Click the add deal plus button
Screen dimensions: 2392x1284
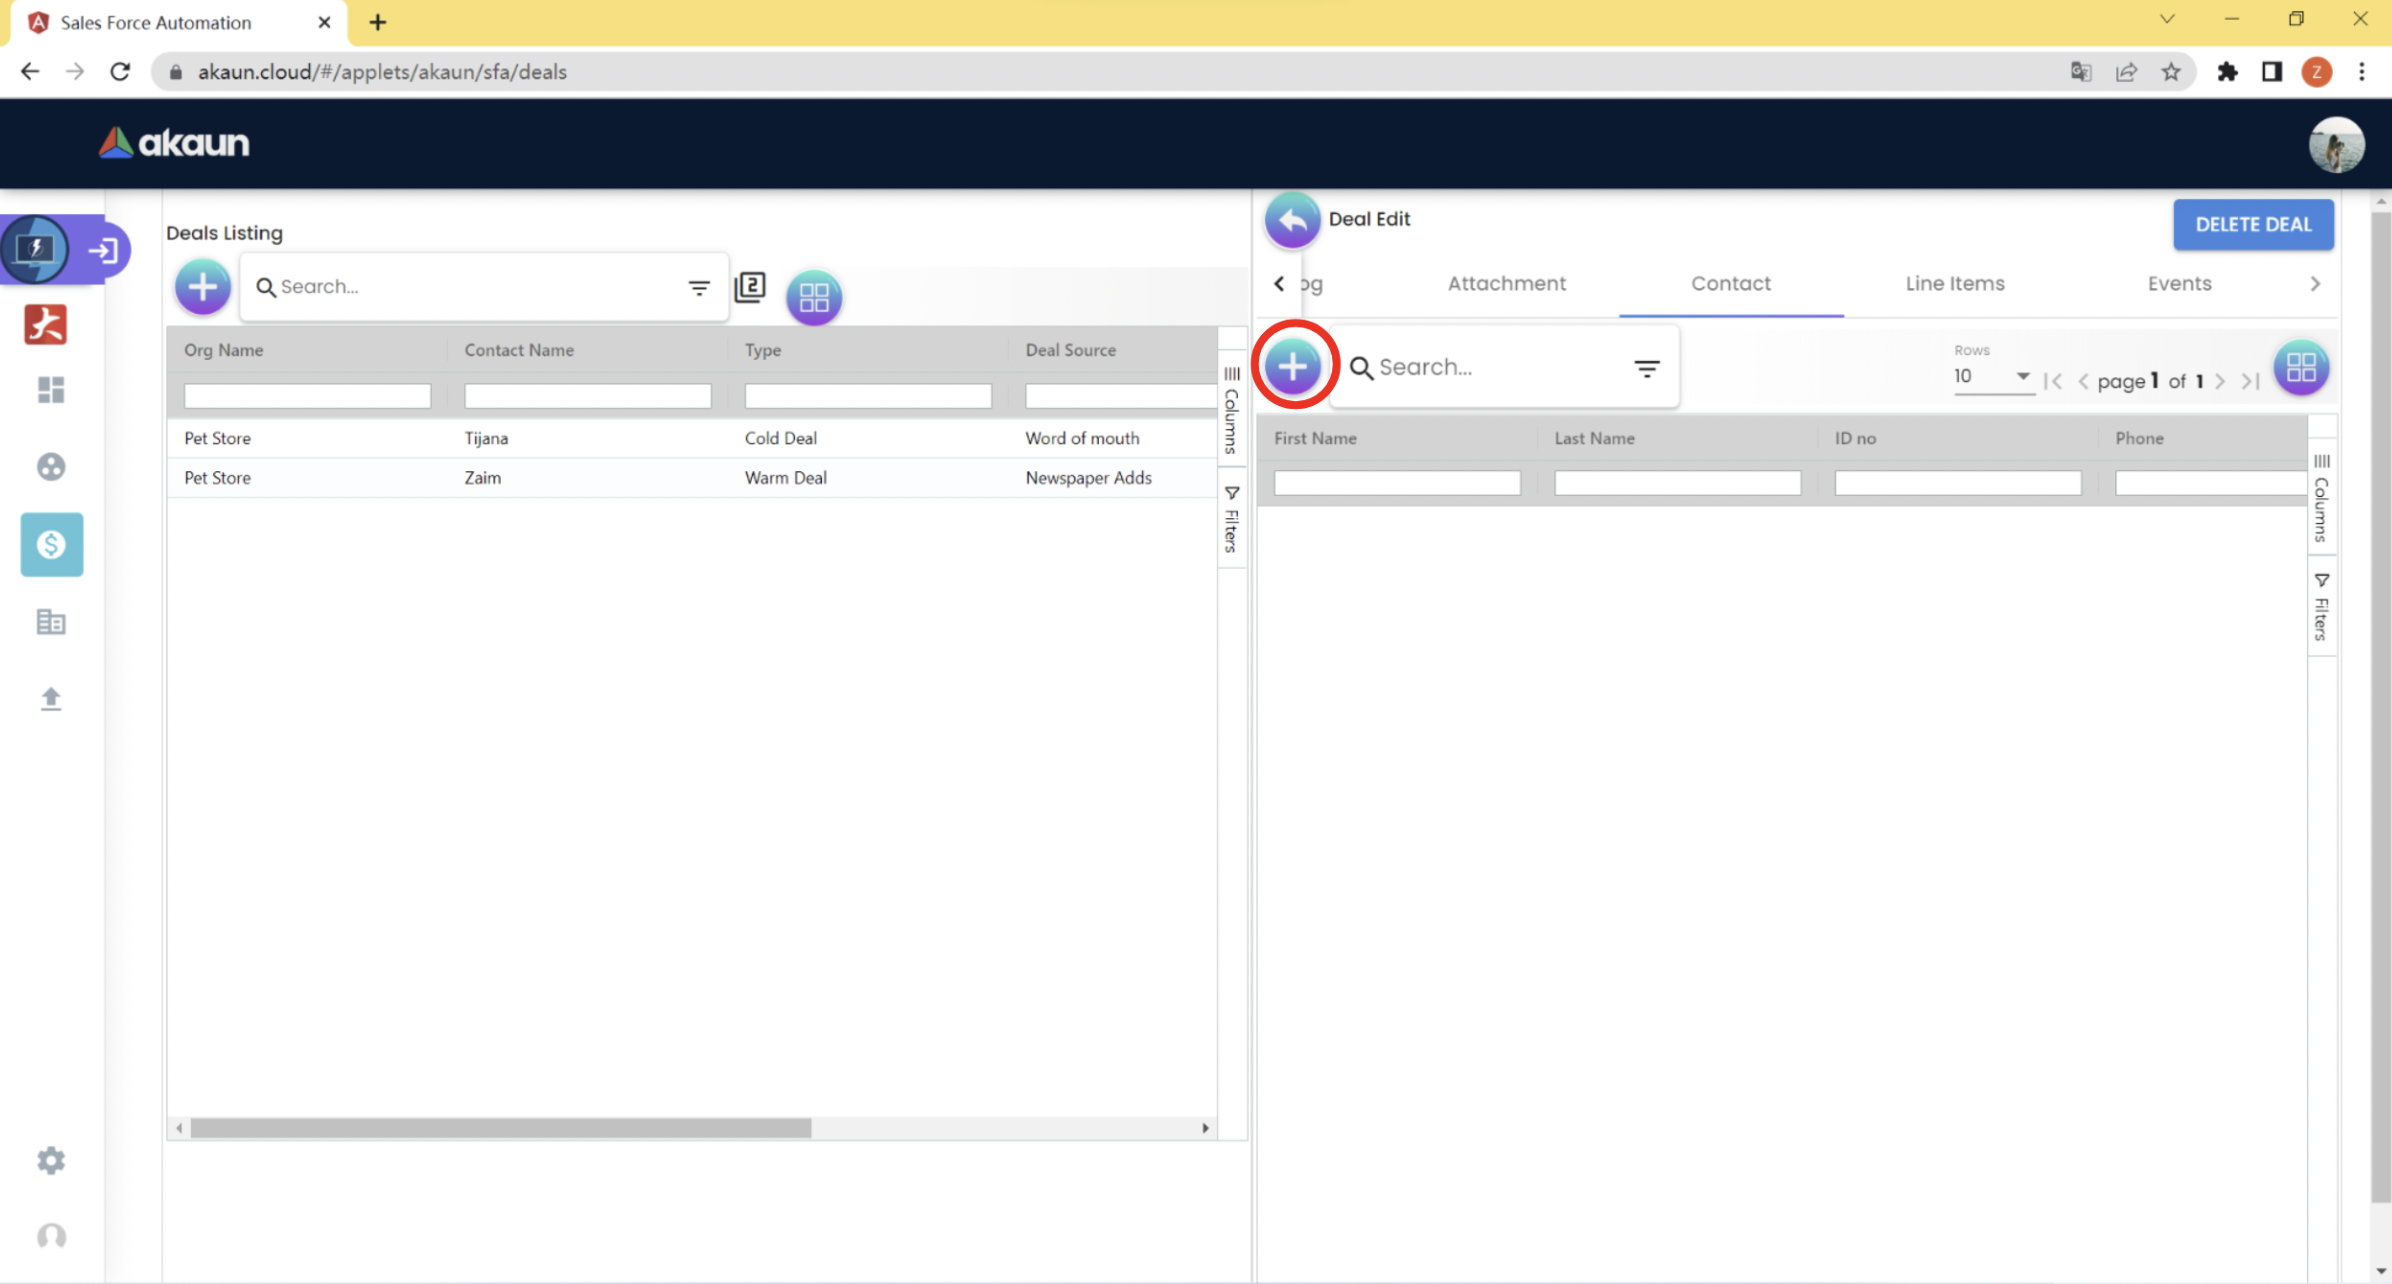202,287
